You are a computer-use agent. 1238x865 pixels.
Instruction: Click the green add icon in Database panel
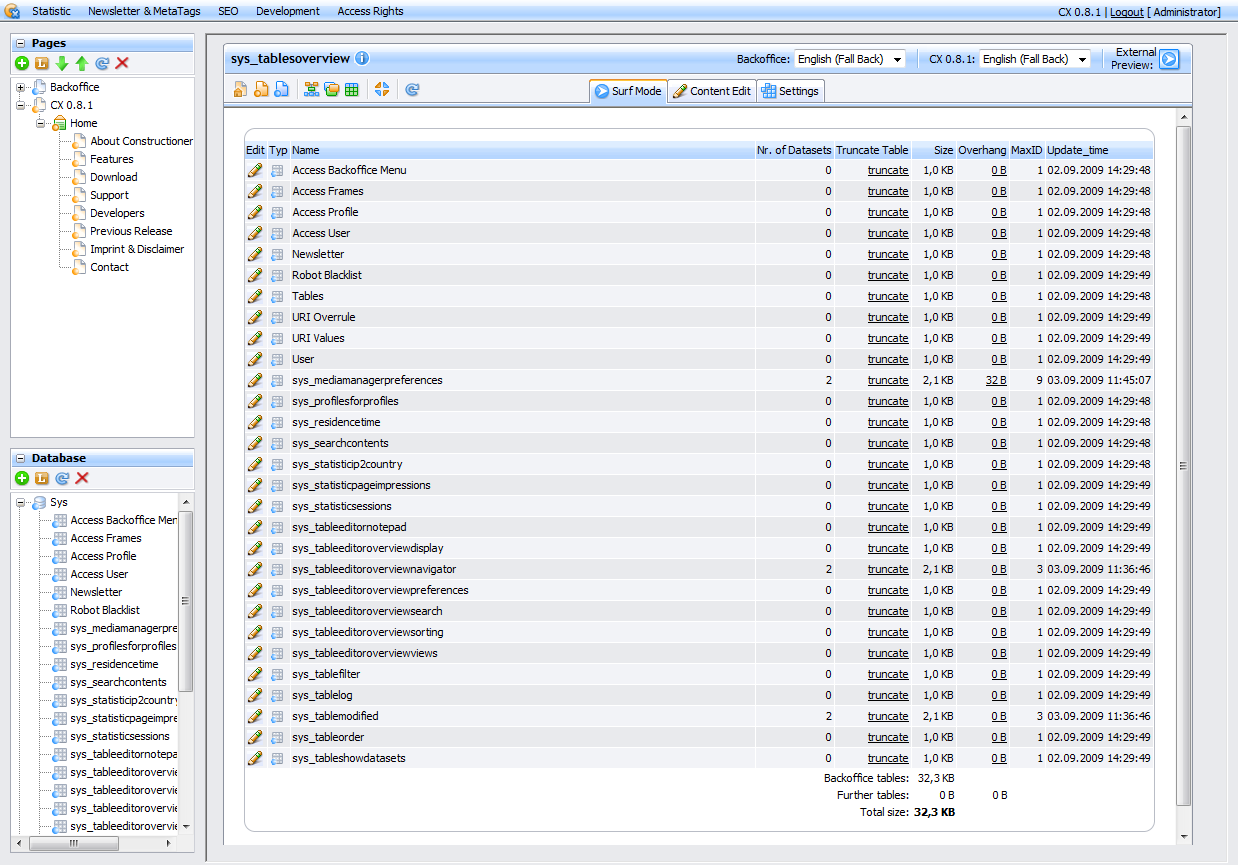[x=22, y=478]
